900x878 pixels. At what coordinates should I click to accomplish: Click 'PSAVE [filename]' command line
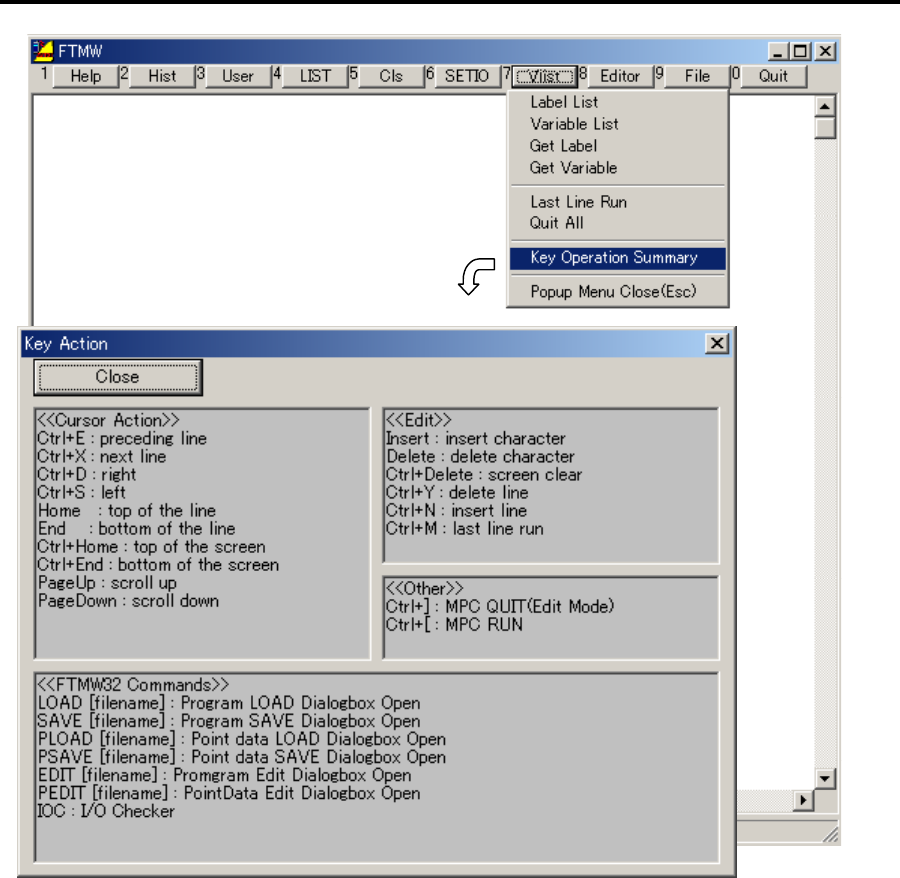242,757
